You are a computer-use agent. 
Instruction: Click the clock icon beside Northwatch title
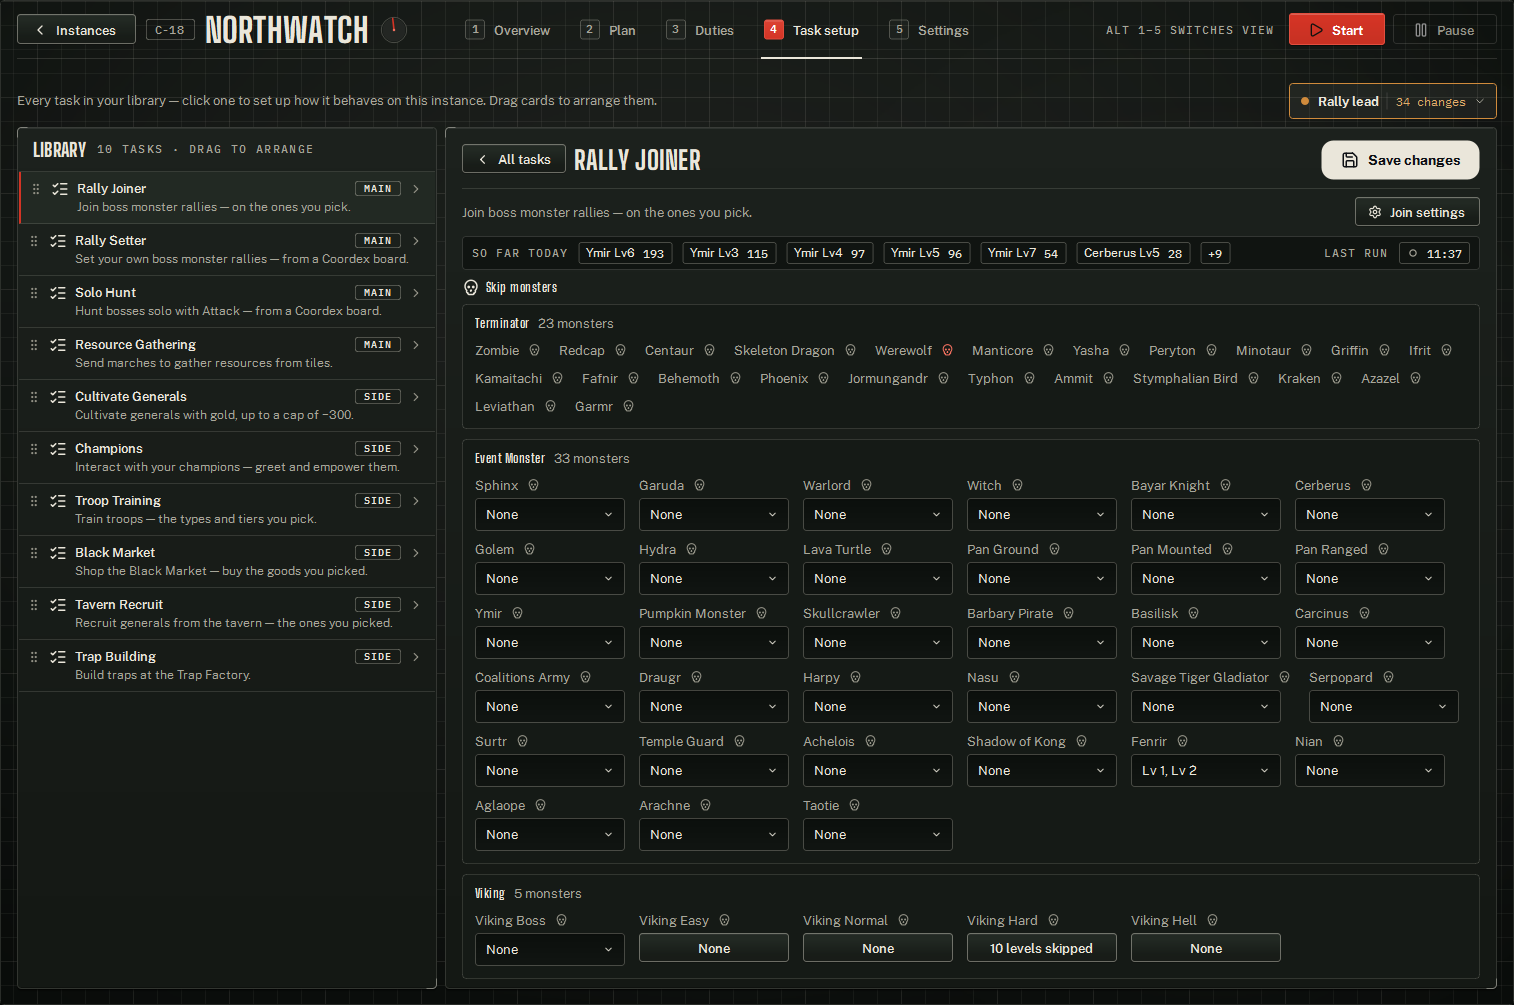[394, 29]
